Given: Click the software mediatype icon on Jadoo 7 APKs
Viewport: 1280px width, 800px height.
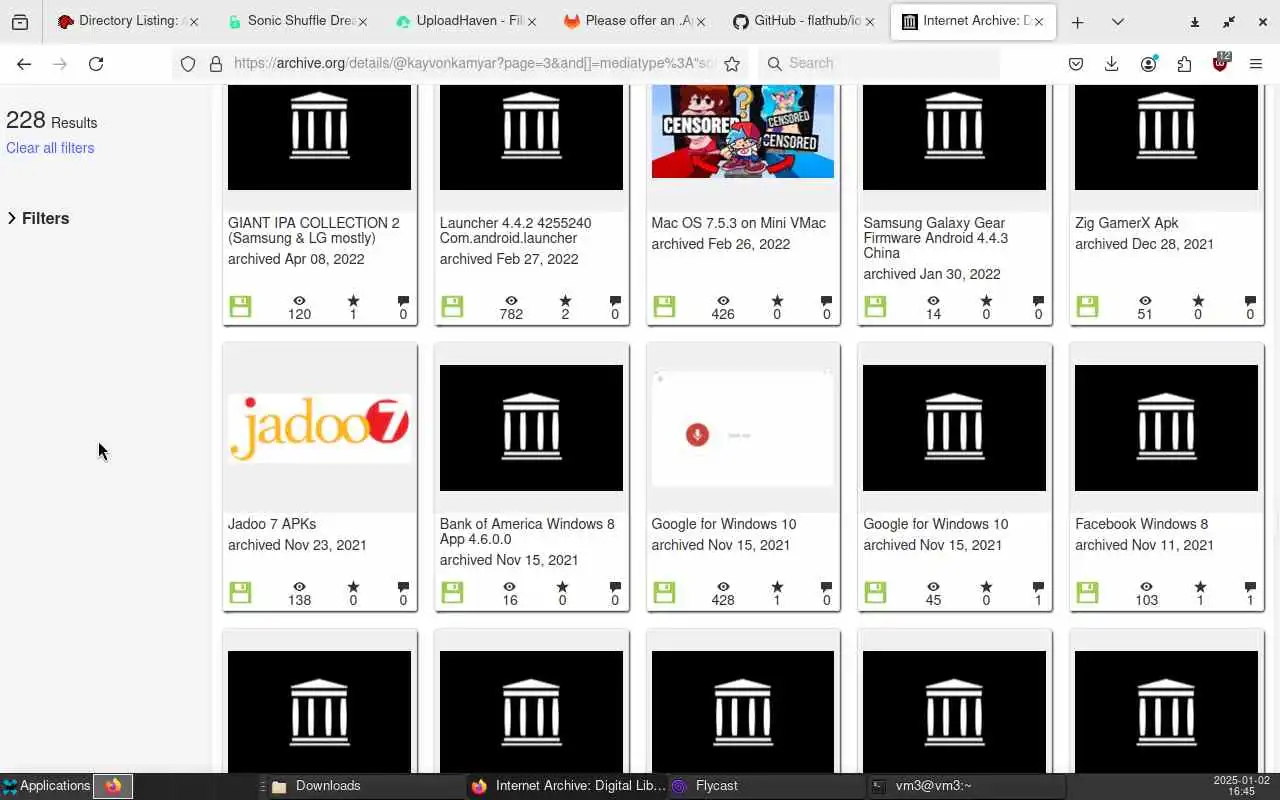Looking at the screenshot, I should (x=240, y=592).
